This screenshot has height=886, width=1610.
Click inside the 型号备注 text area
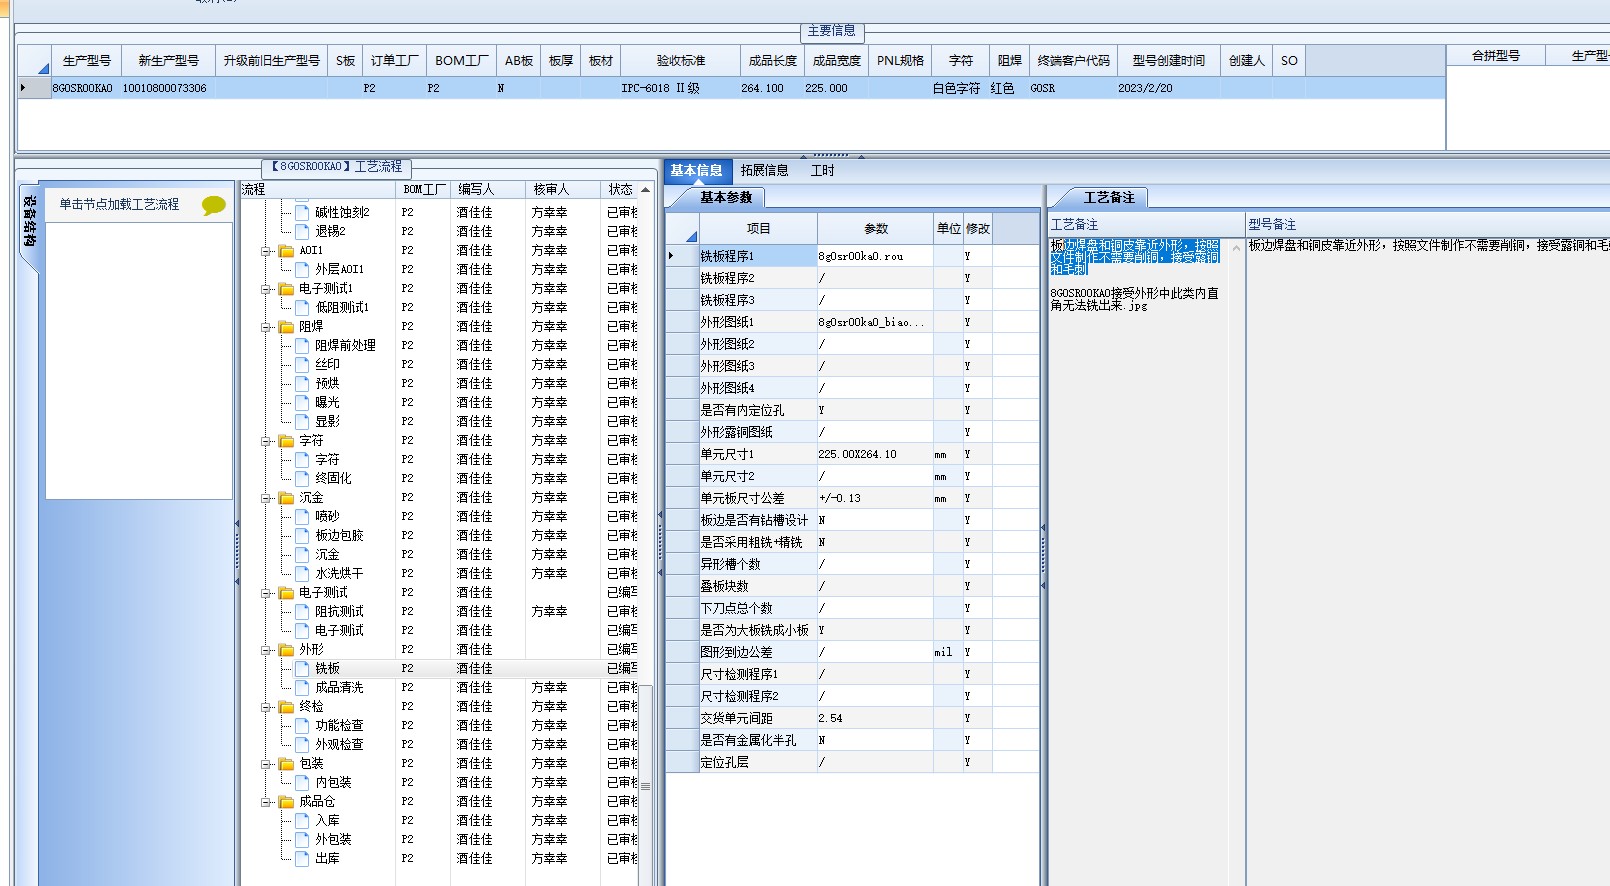[x=1427, y=560]
